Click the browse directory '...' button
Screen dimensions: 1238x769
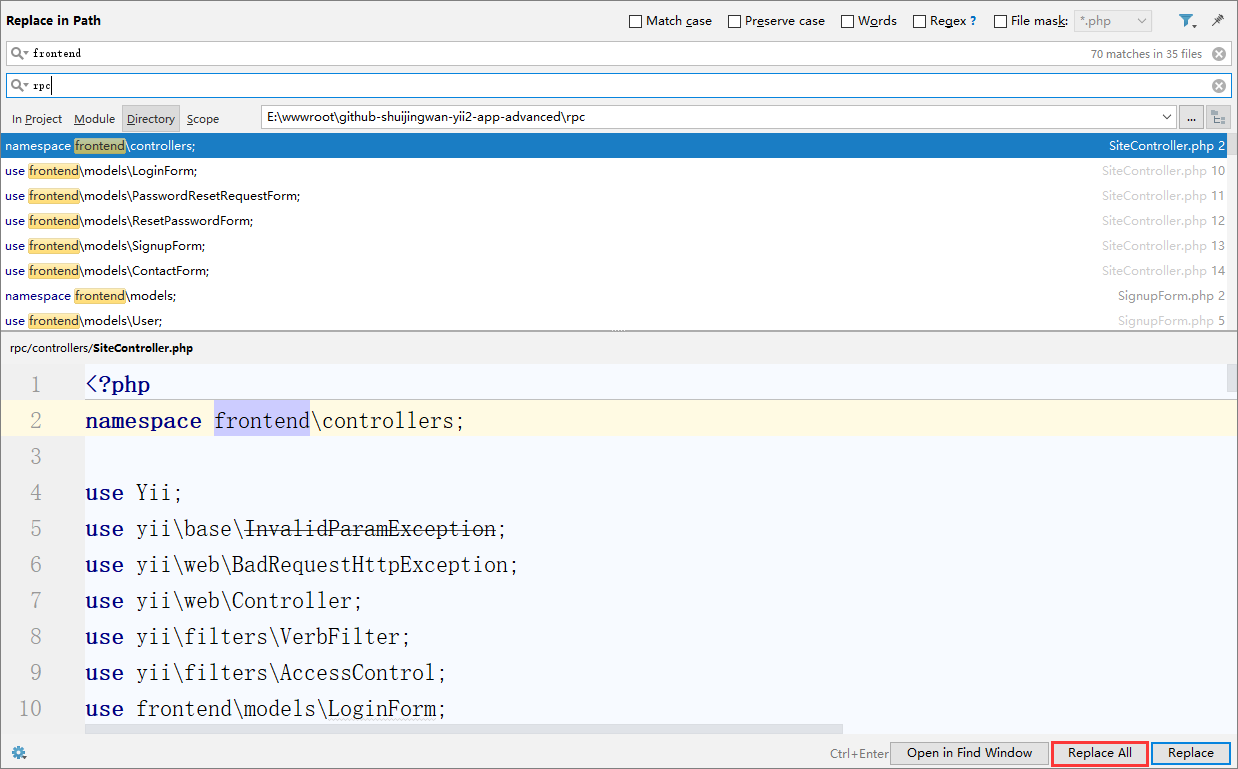[x=1190, y=118]
